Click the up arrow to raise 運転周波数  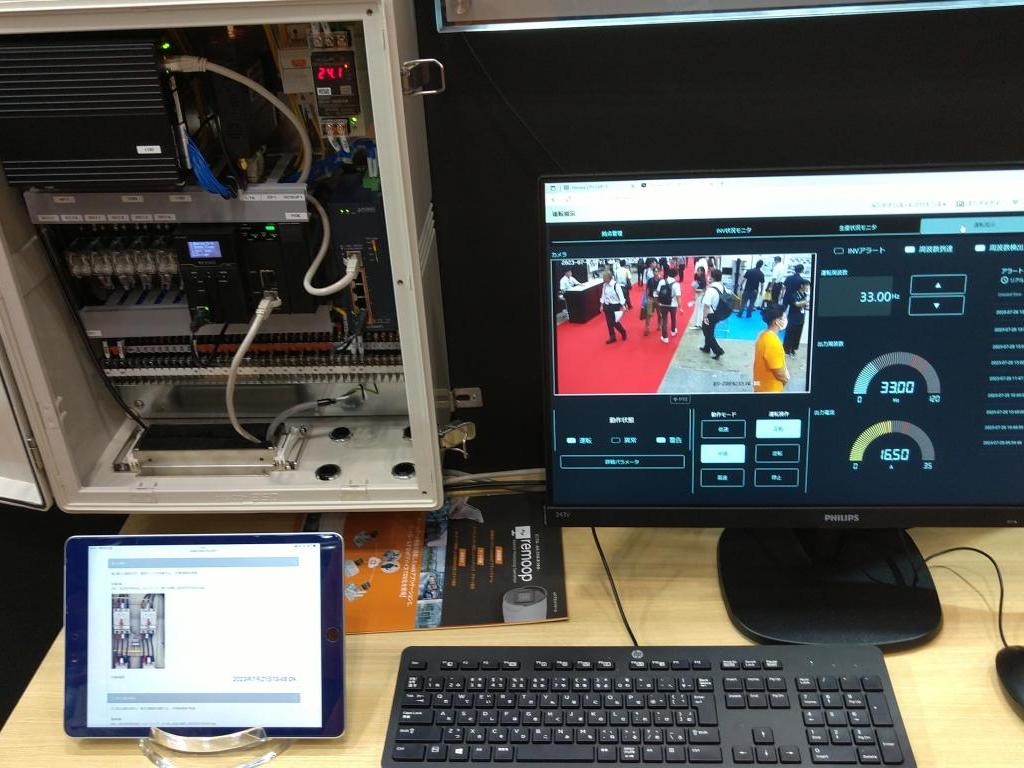point(937,284)
